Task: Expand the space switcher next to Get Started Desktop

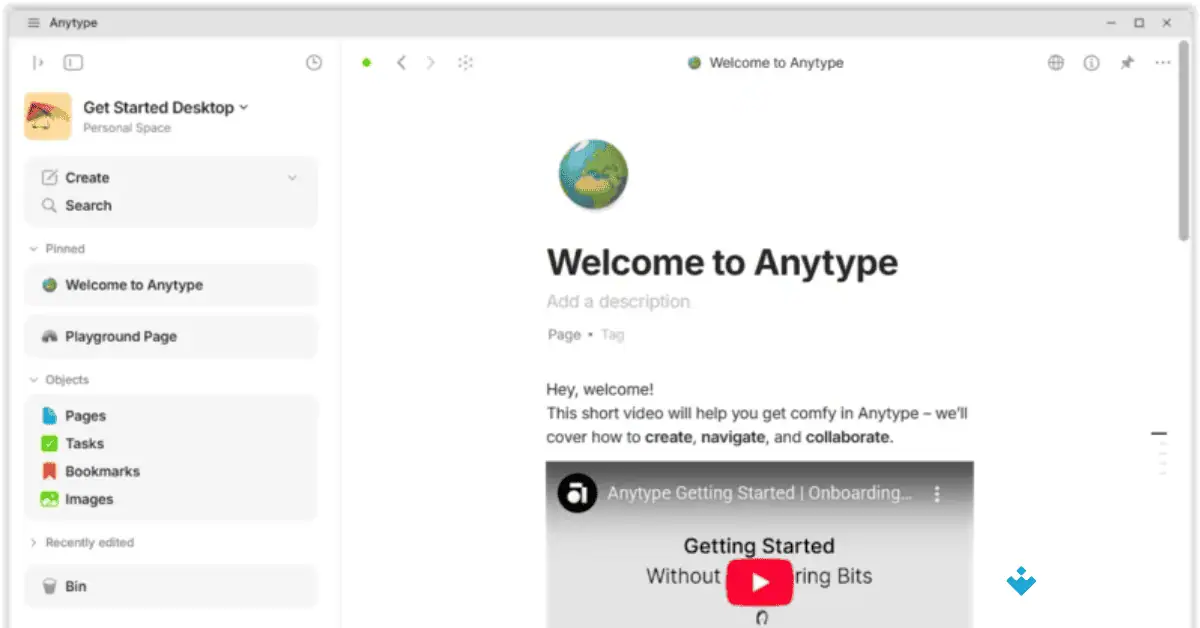Action: click(x=244, y=107)
